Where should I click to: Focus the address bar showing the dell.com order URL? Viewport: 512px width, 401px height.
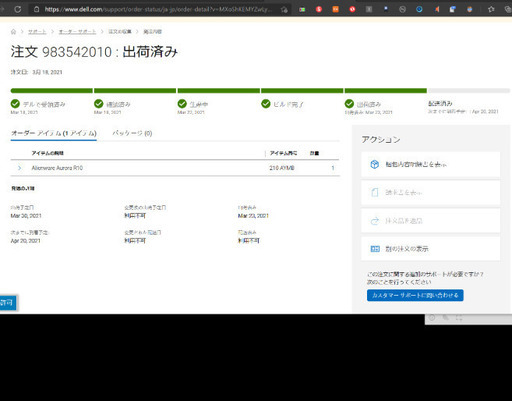pyautogui.click(x=158, y=9)
